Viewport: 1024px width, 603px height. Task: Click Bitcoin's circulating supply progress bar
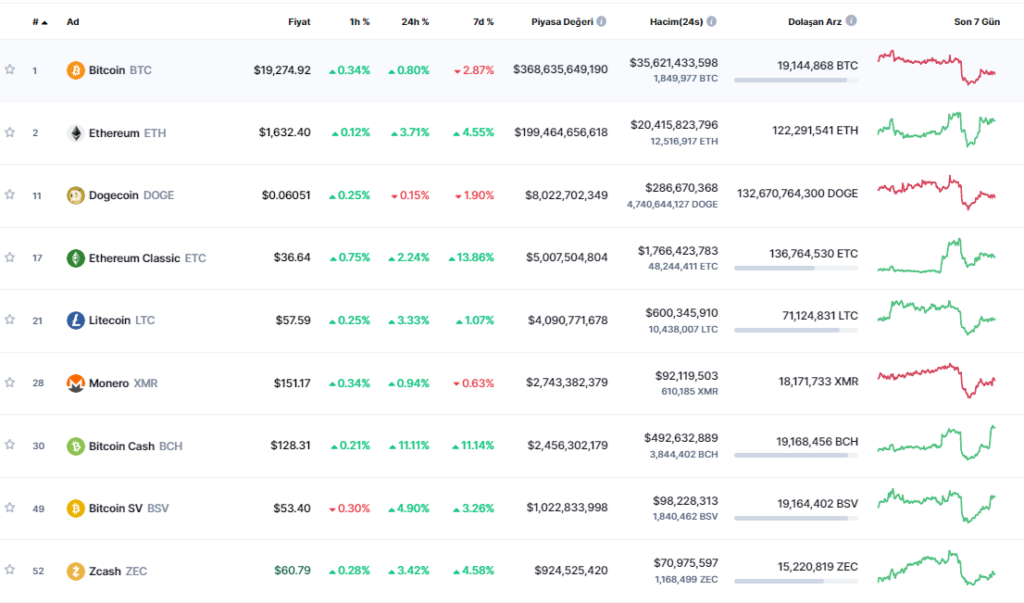click(x=796, y=80)
